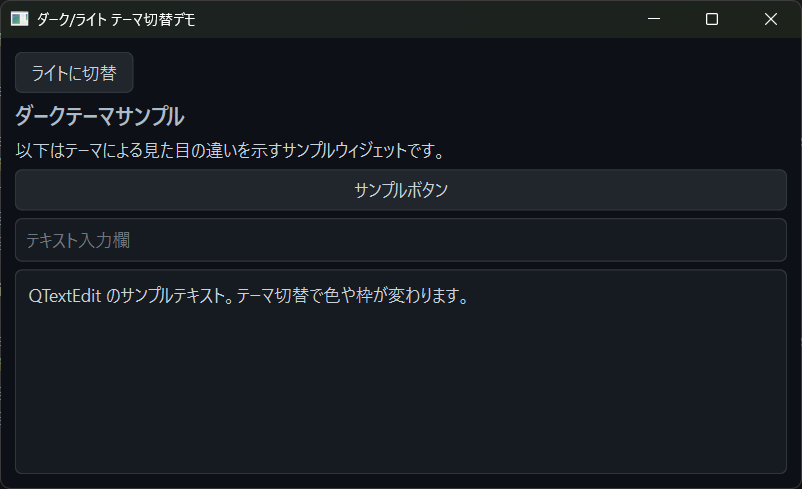The height and width of the screenshot is (489, 802).
Task: Switch theme with the ライトに切替 button
Action: point(74,73)
